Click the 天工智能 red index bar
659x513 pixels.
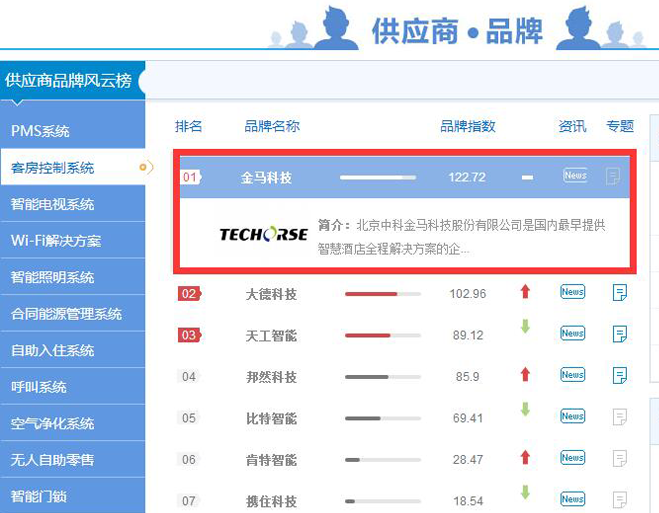pyautogui.click(x=383, y=335)
